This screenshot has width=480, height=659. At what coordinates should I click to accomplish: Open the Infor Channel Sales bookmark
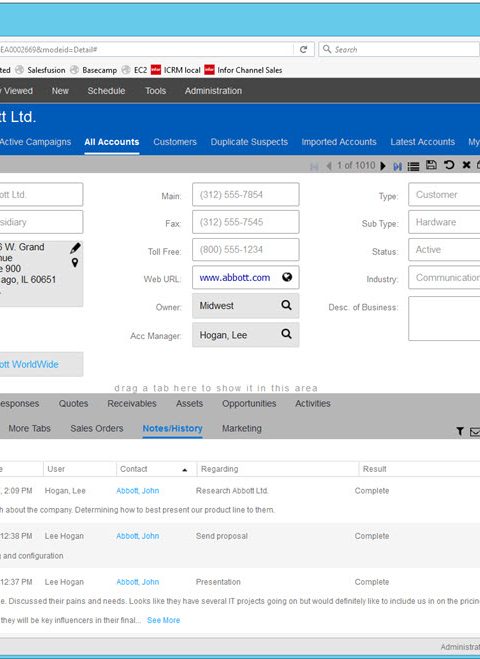pyautogui.click(x=243, y=70)
